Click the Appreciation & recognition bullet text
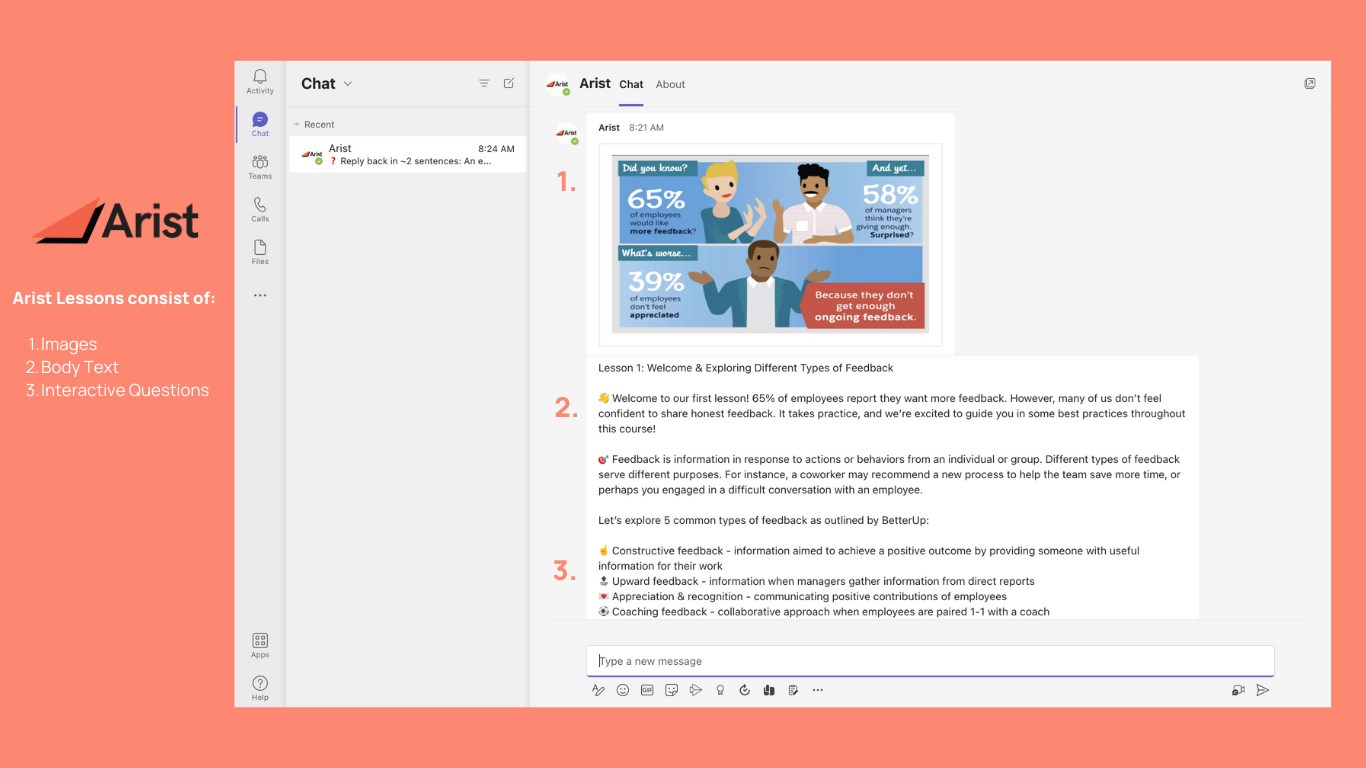Screen dimensions: 1366x768 pyautogui.click(x=802, y=597)
